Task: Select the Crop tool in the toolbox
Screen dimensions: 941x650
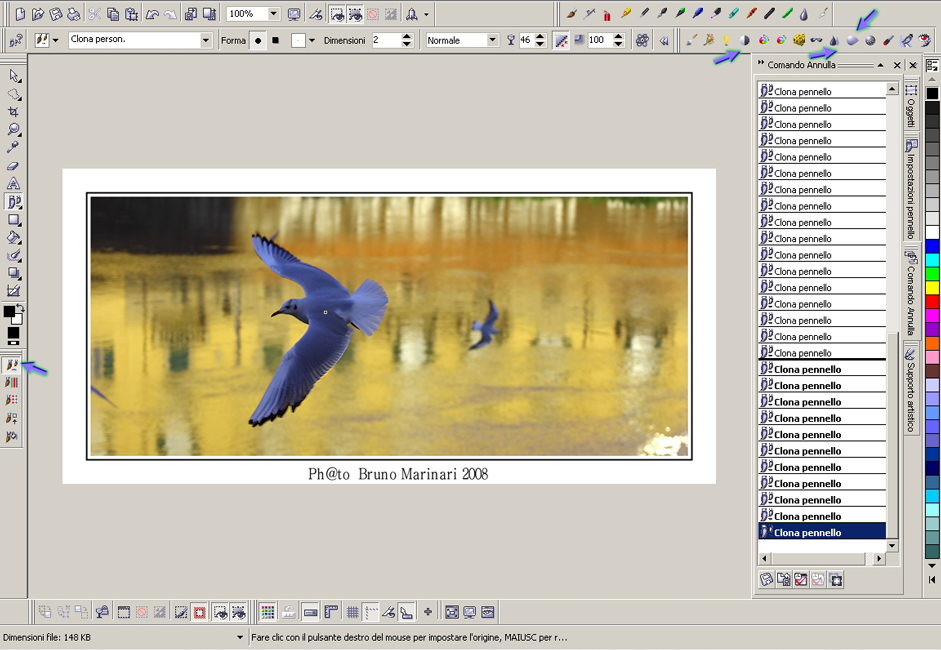Action: (14, 112)
